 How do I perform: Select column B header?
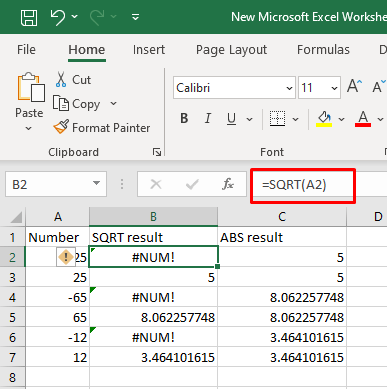(153, 217)
